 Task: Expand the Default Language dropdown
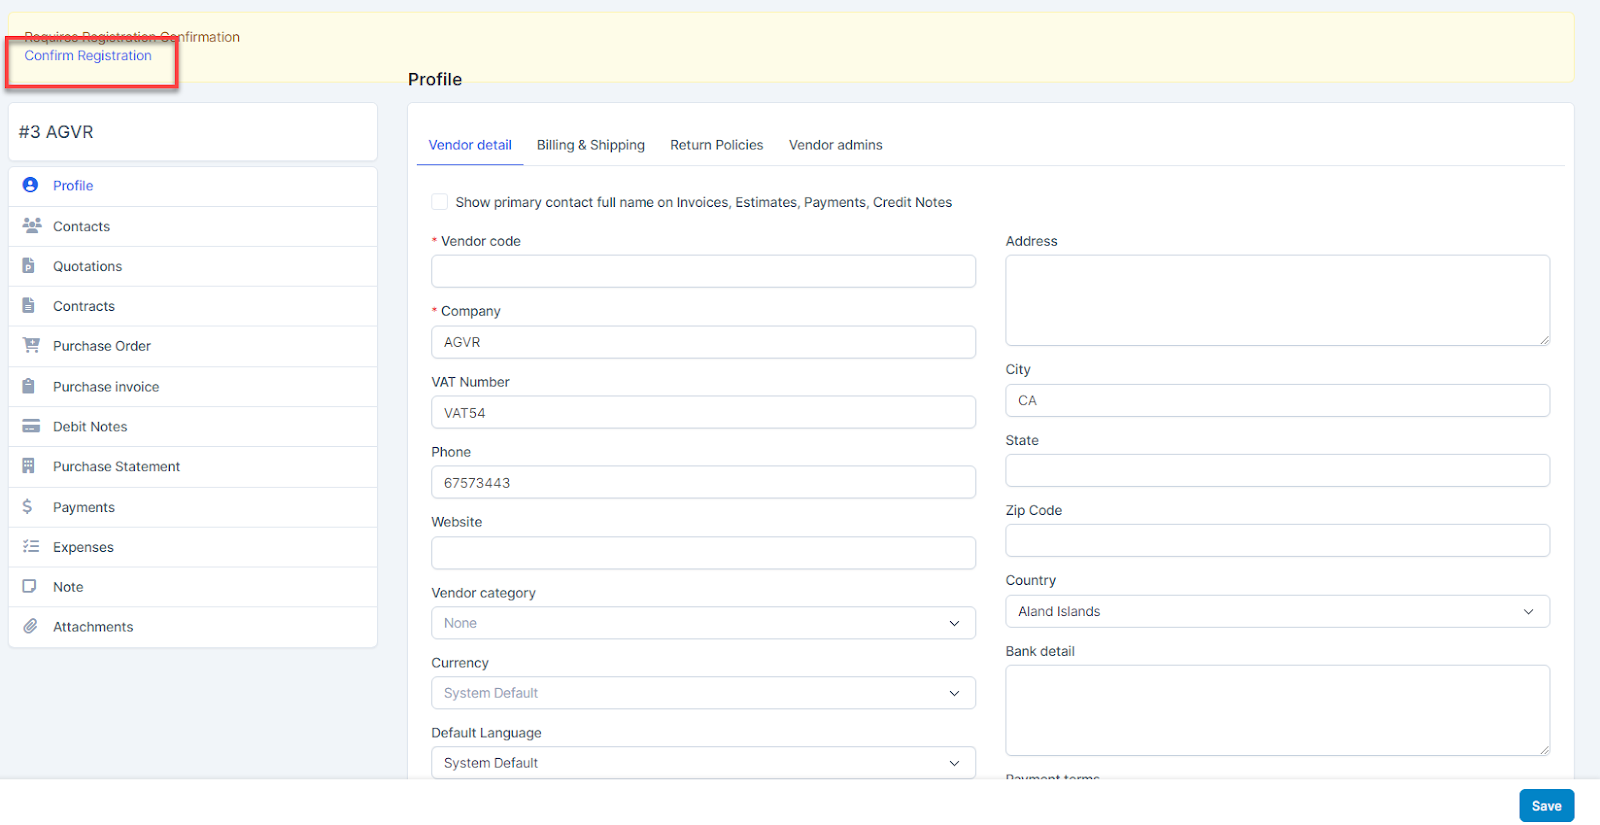coord(703,763)
